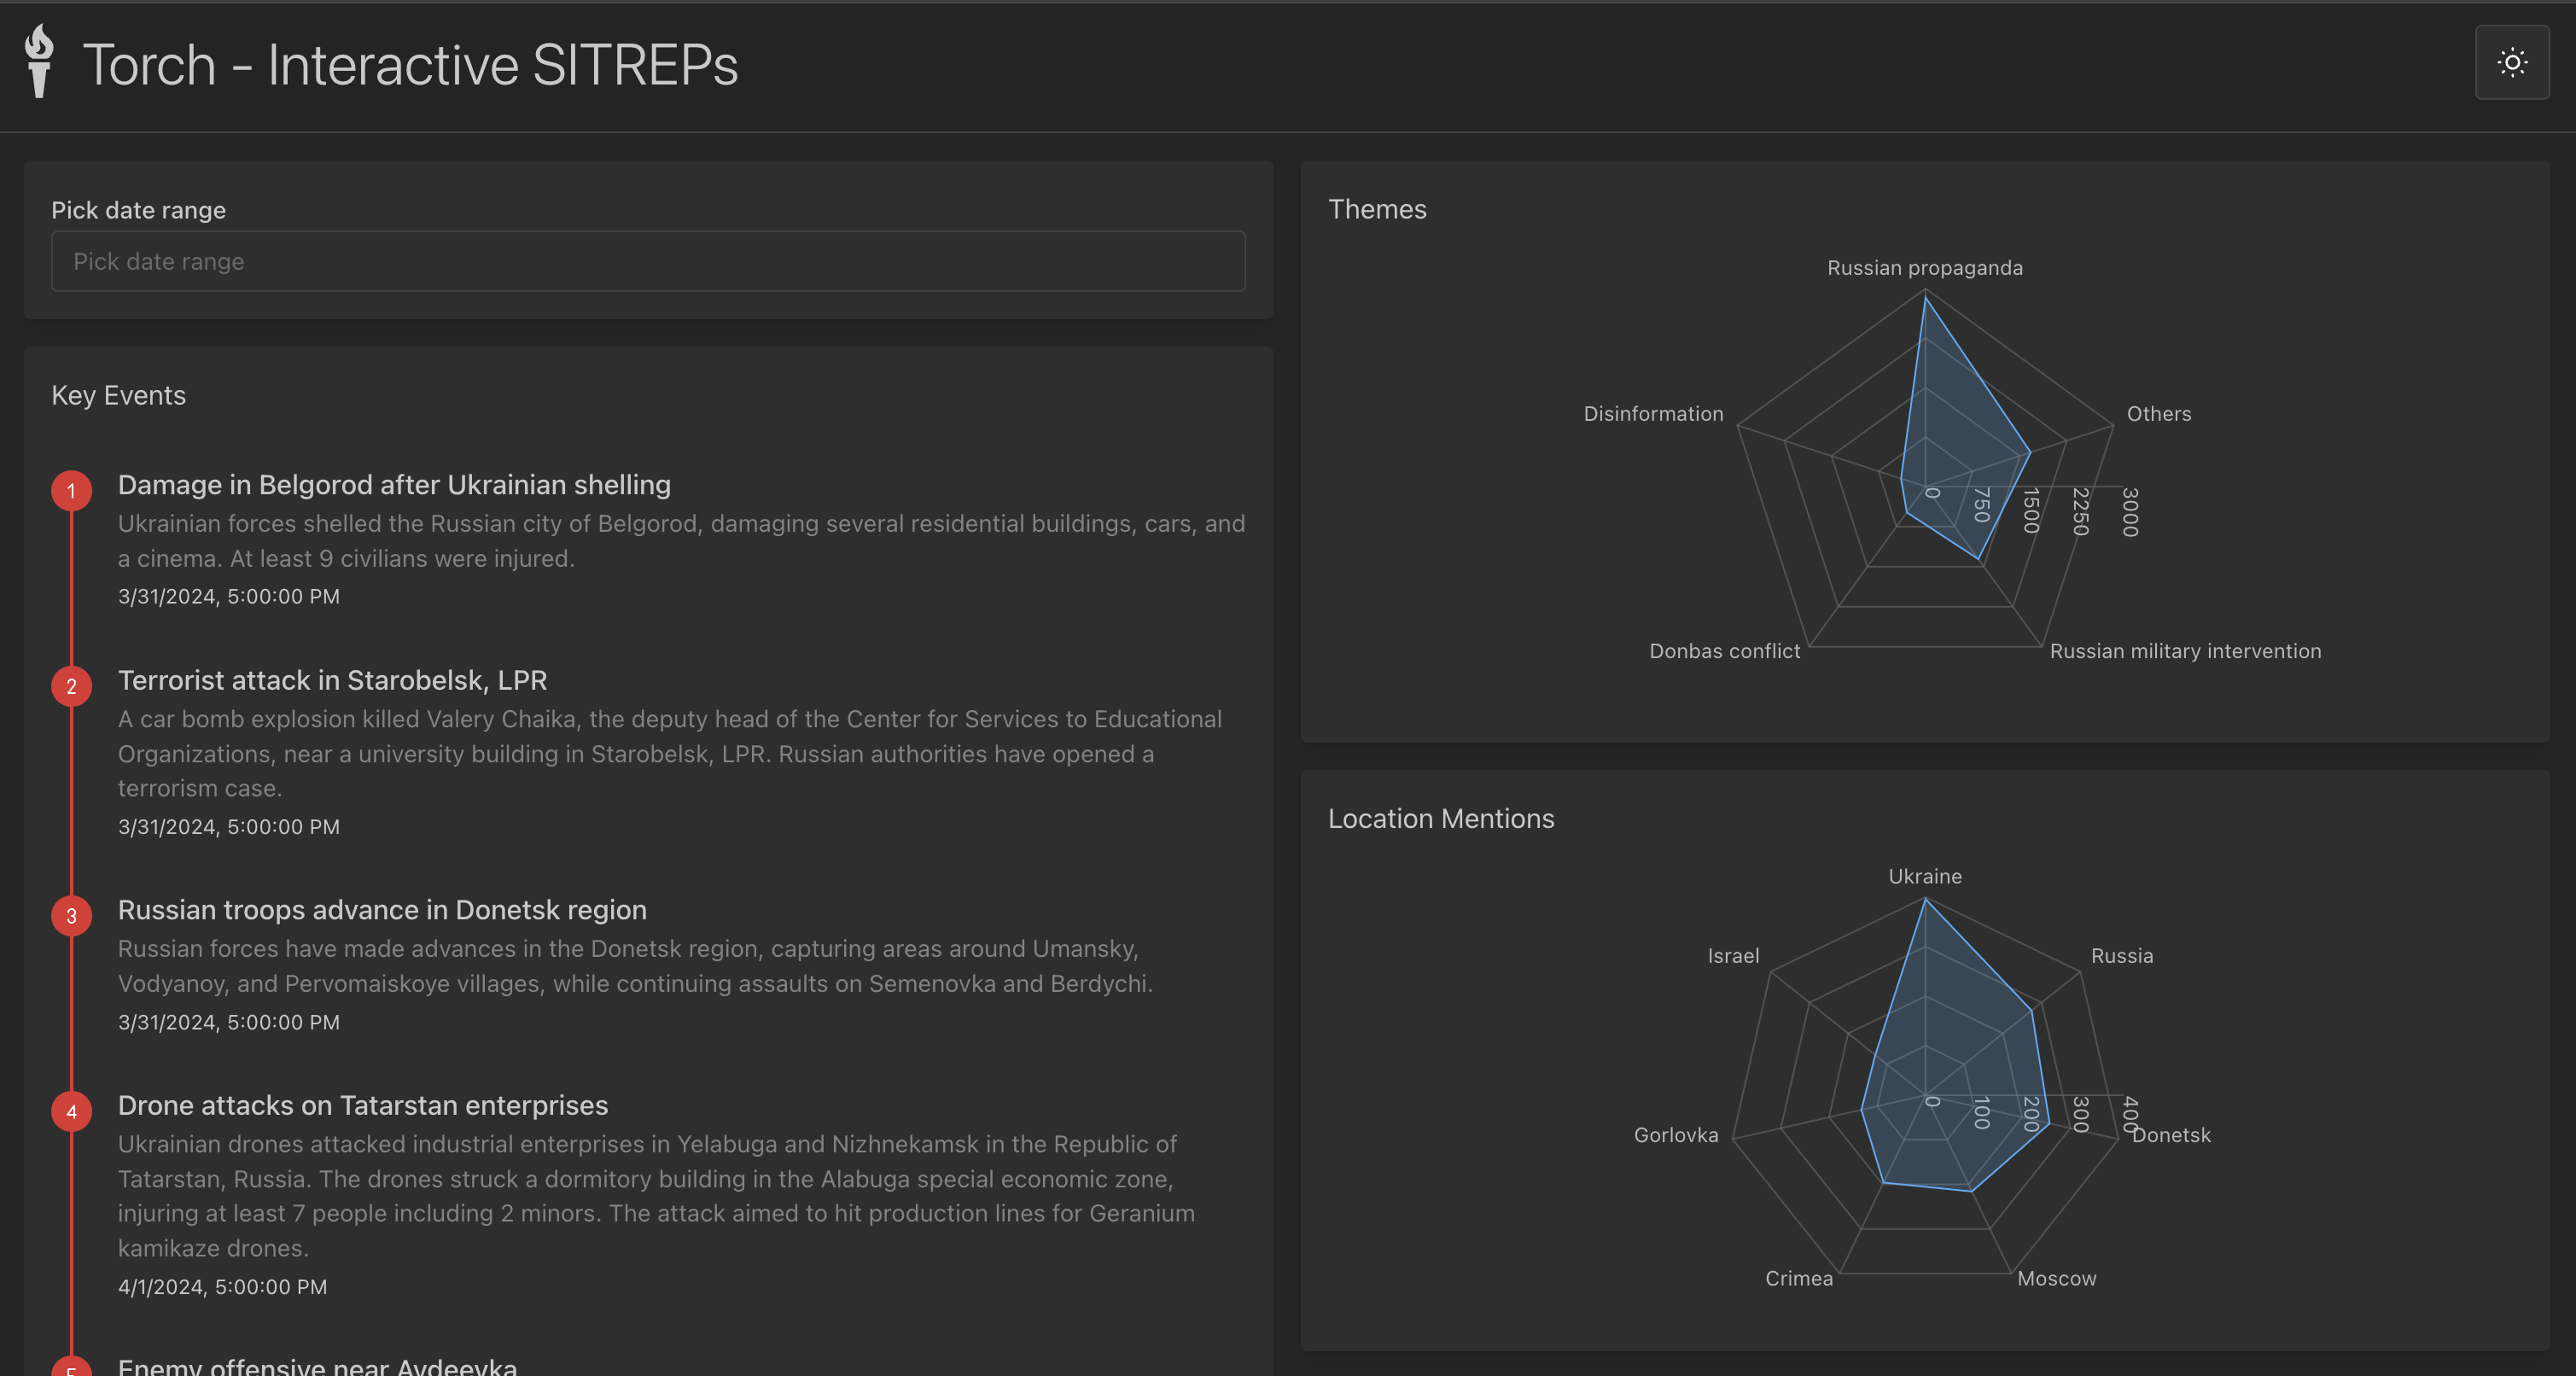Click timeline marker number 1
The width and height of the screenshot is (2576, 1376).
click(x=71, y=490)
